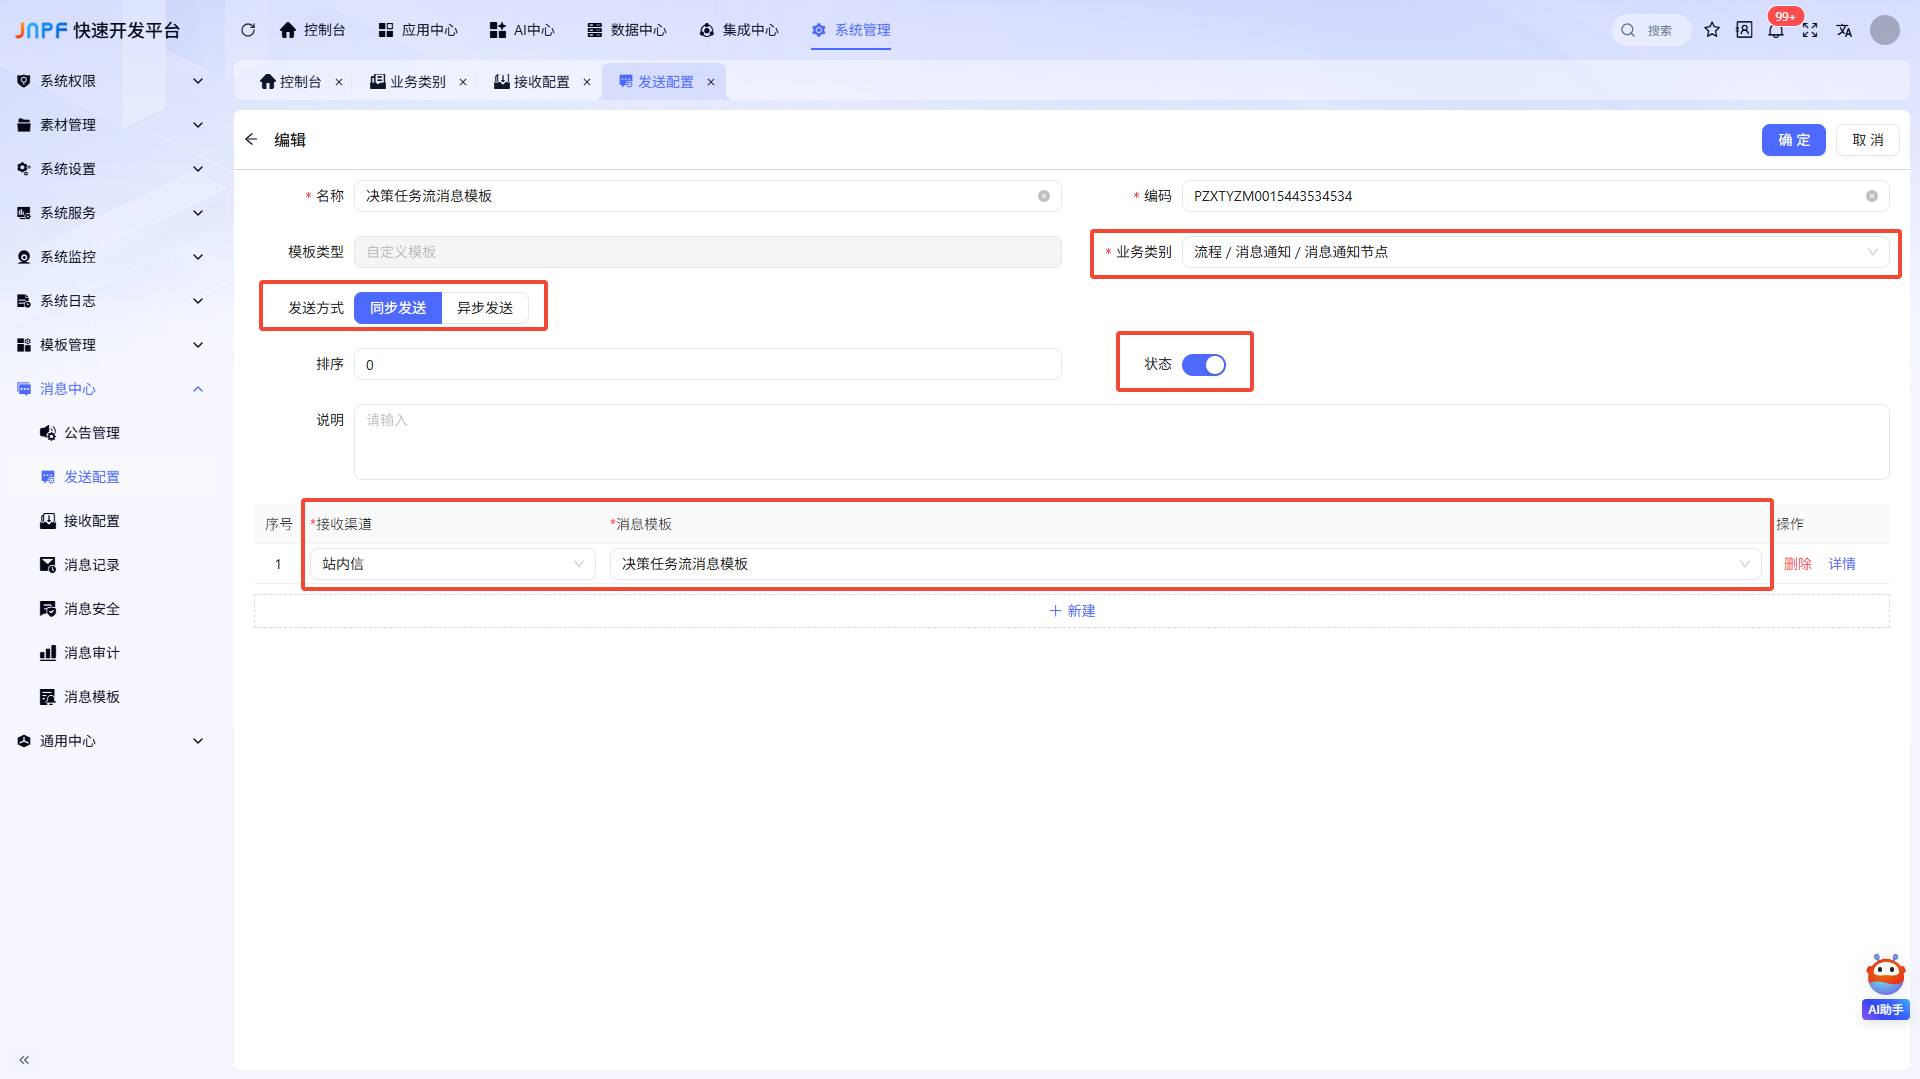Select 异步发送 send mode
Viewport: 1920px width, 1079px height.
pyautogui.click(x=485, y=308)
